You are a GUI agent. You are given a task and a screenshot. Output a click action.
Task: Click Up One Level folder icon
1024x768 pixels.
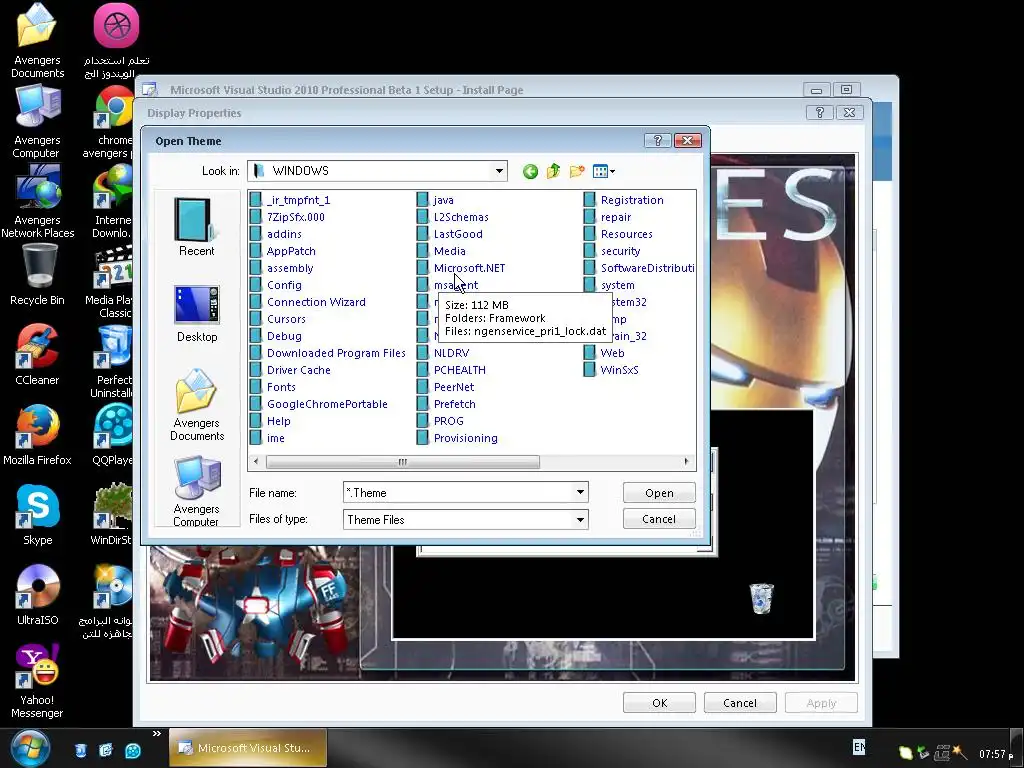(553, 171)
